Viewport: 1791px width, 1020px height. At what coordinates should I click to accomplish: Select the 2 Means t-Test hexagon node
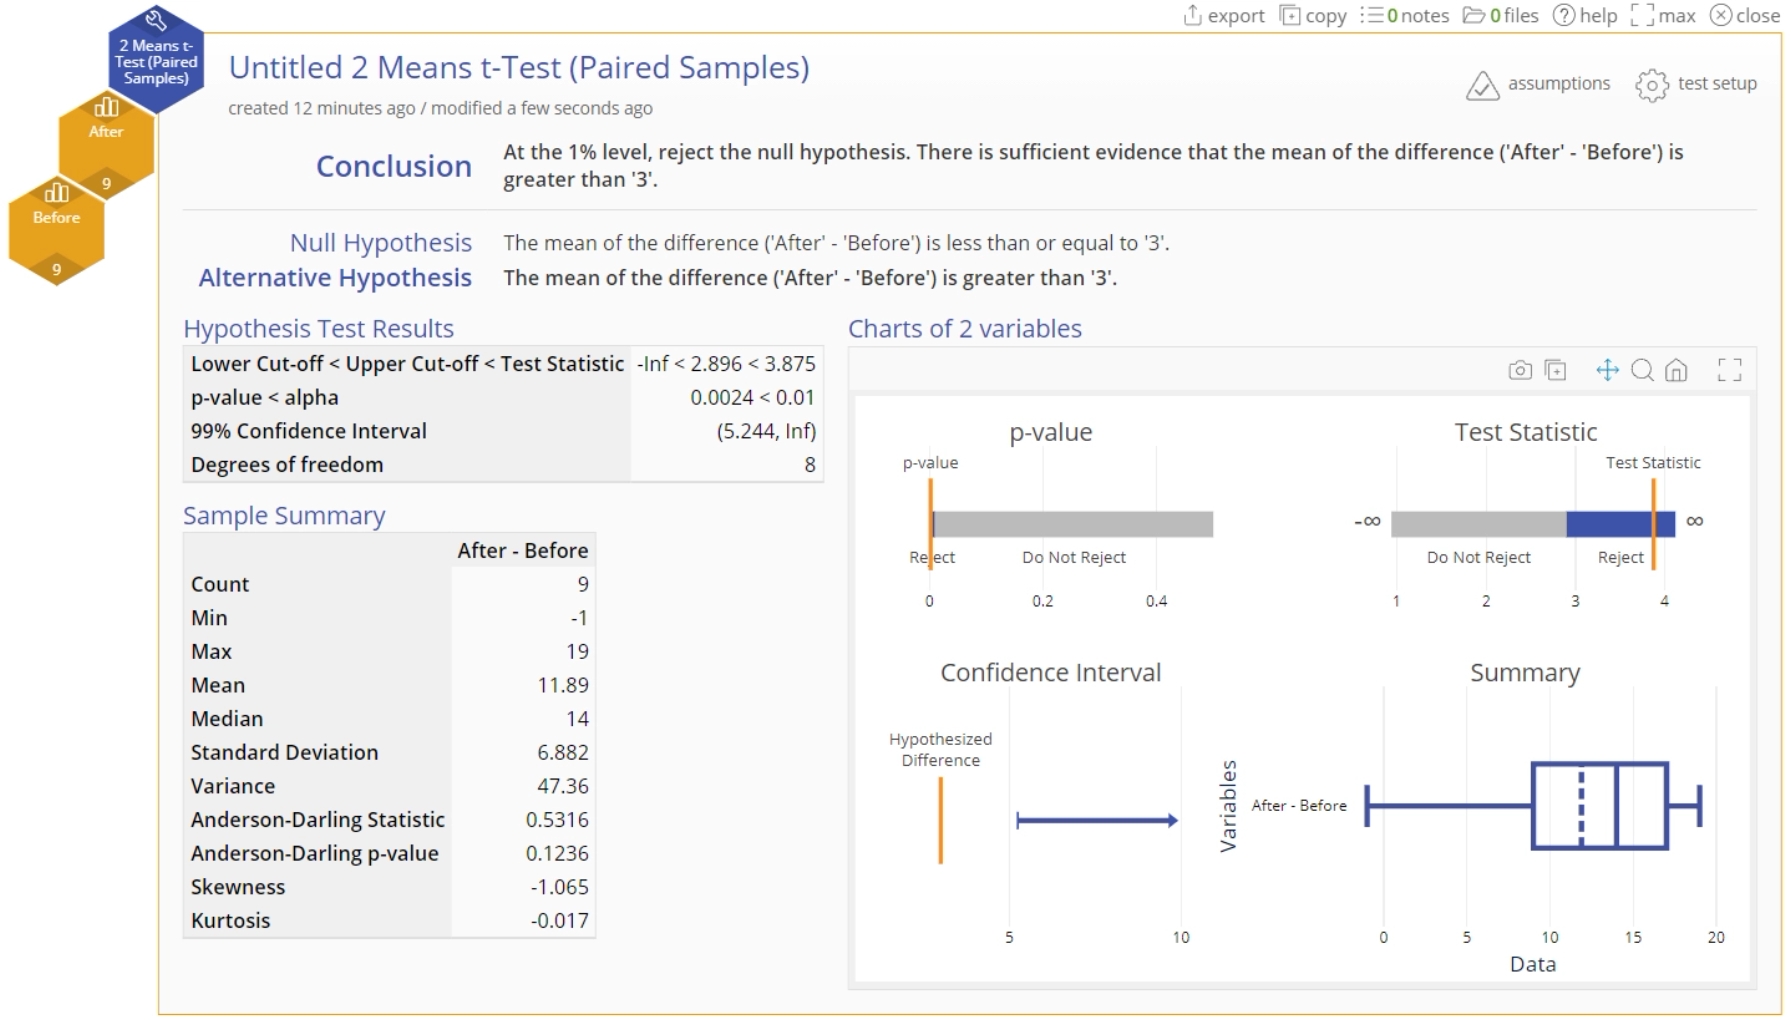pos(155,60)
